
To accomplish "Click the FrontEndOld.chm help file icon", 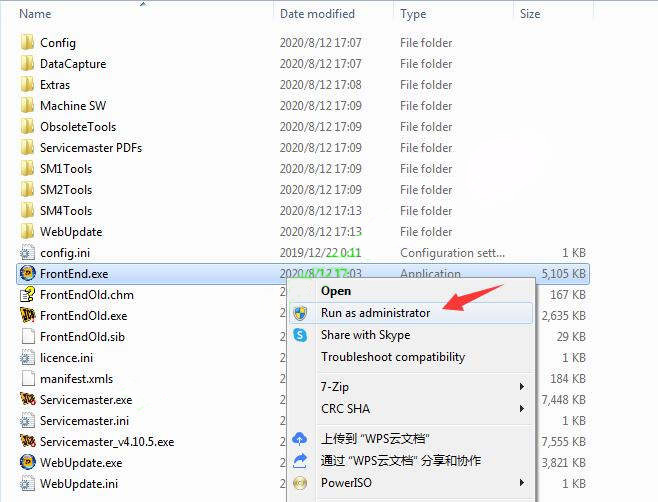I will [27, 295].
